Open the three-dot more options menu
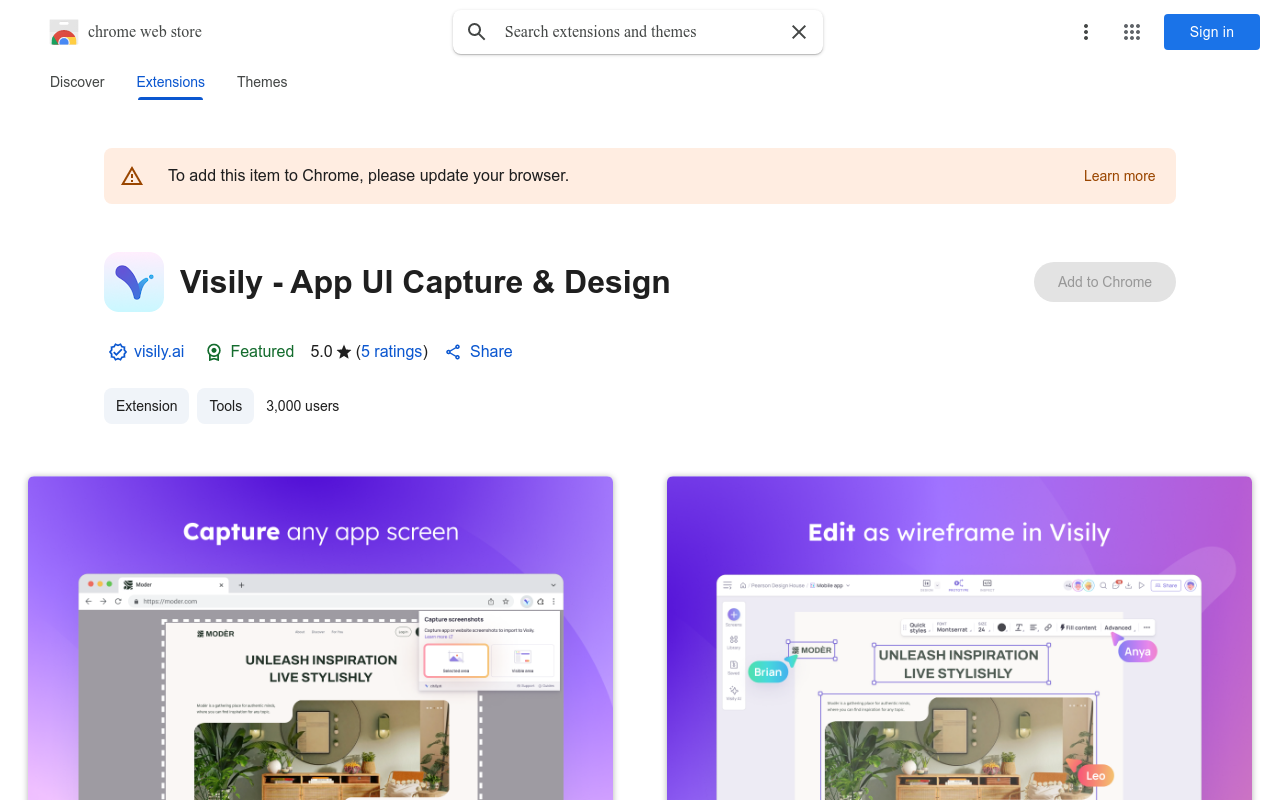Viewport: 1280px width, 800px height. pos(1085,32)
